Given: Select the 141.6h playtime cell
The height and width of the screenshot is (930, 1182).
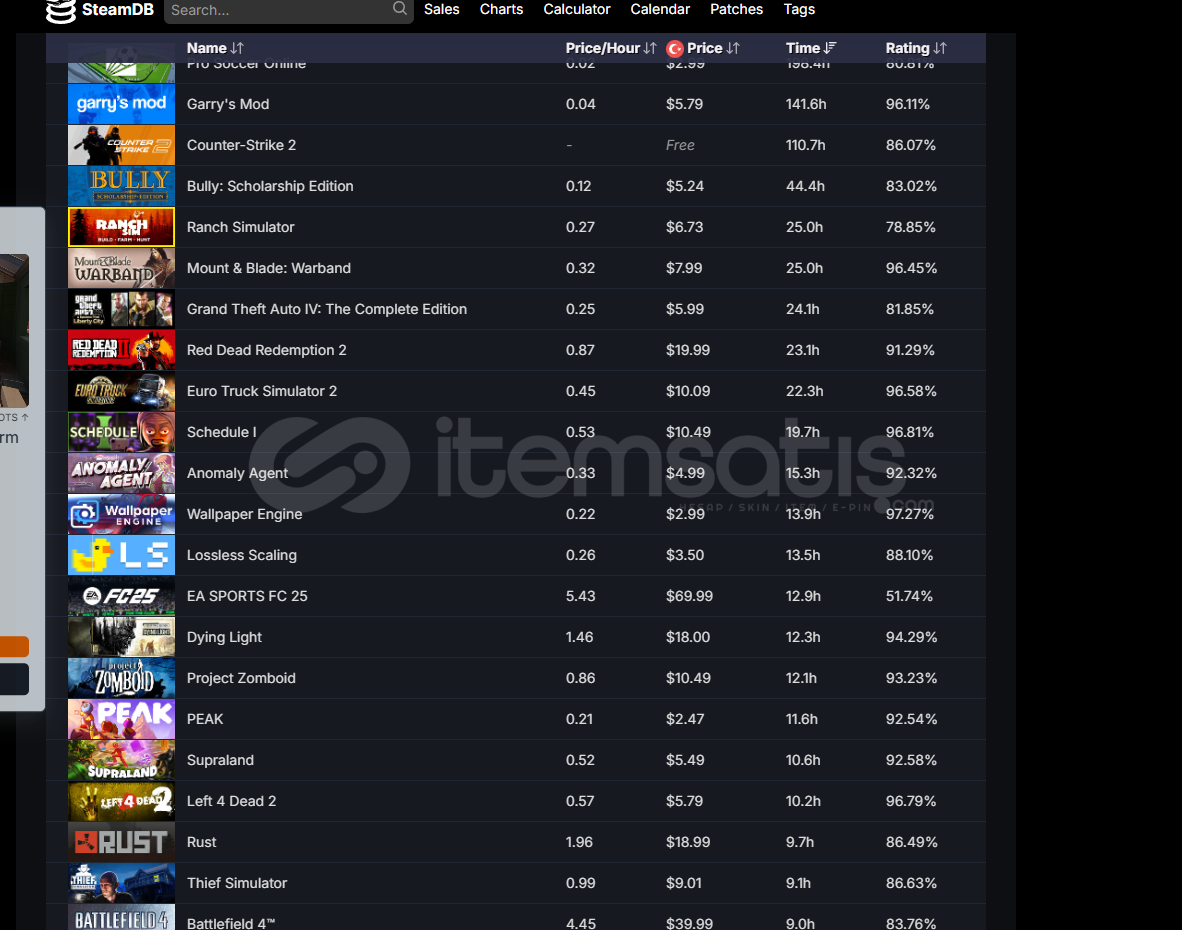Looking at the screenshot, I should click(x=806, y=104).
